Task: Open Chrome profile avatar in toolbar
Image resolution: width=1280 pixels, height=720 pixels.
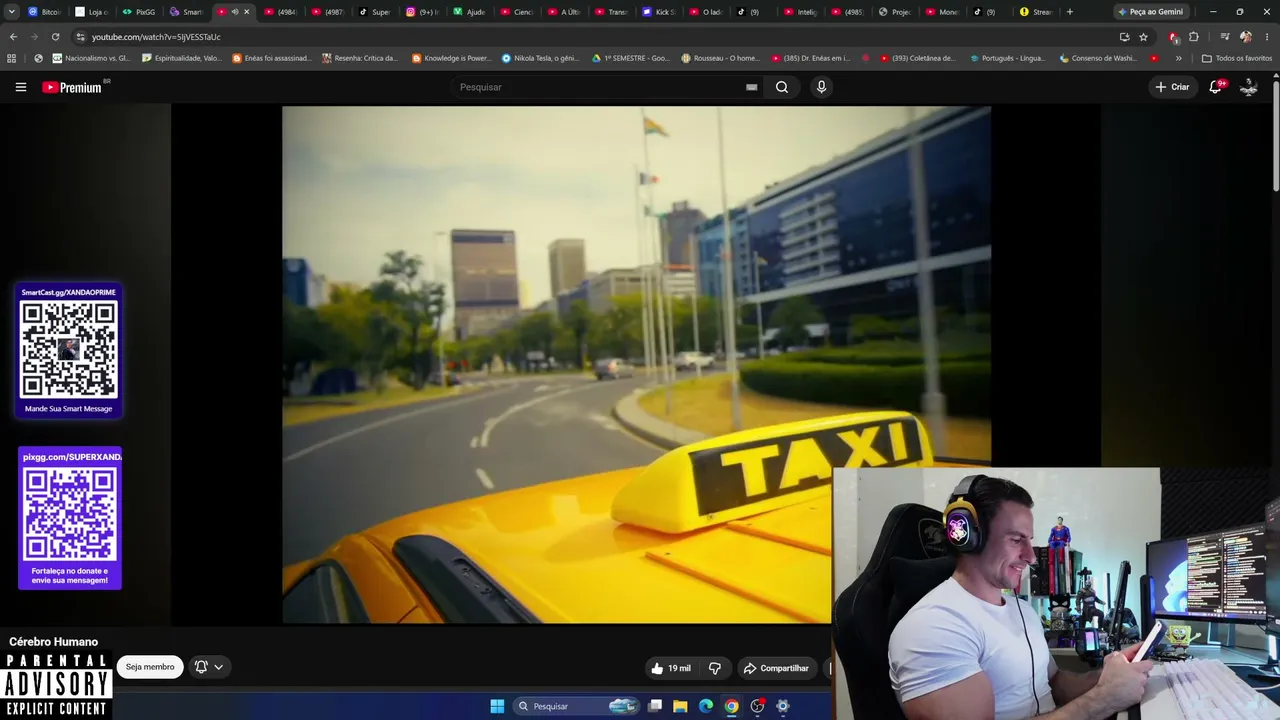Action: coord(1245,37)
